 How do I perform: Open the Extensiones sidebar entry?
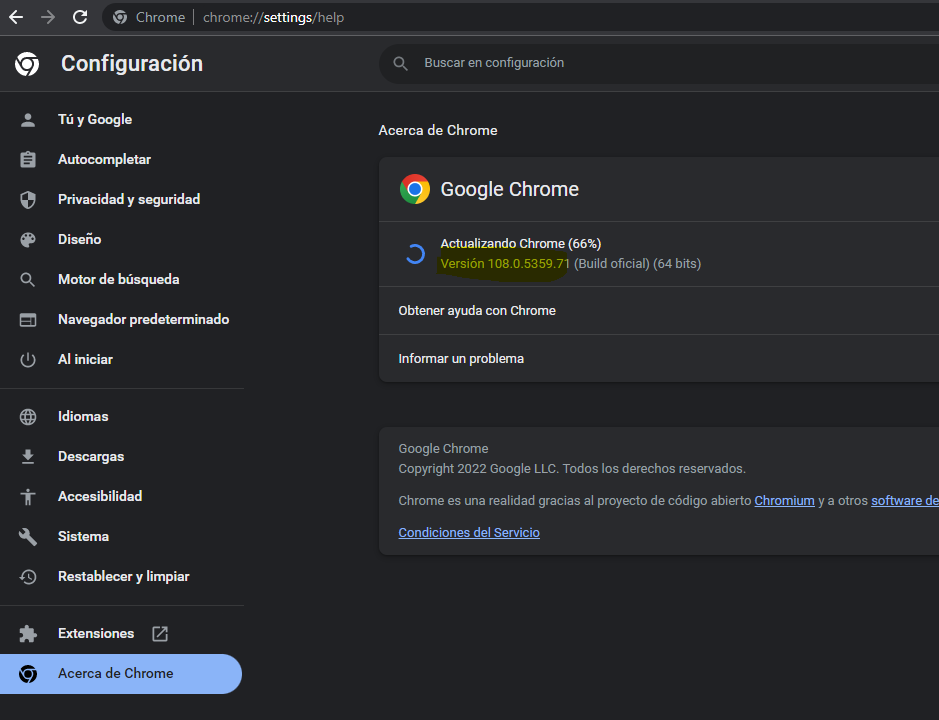(x=95, y=633)
